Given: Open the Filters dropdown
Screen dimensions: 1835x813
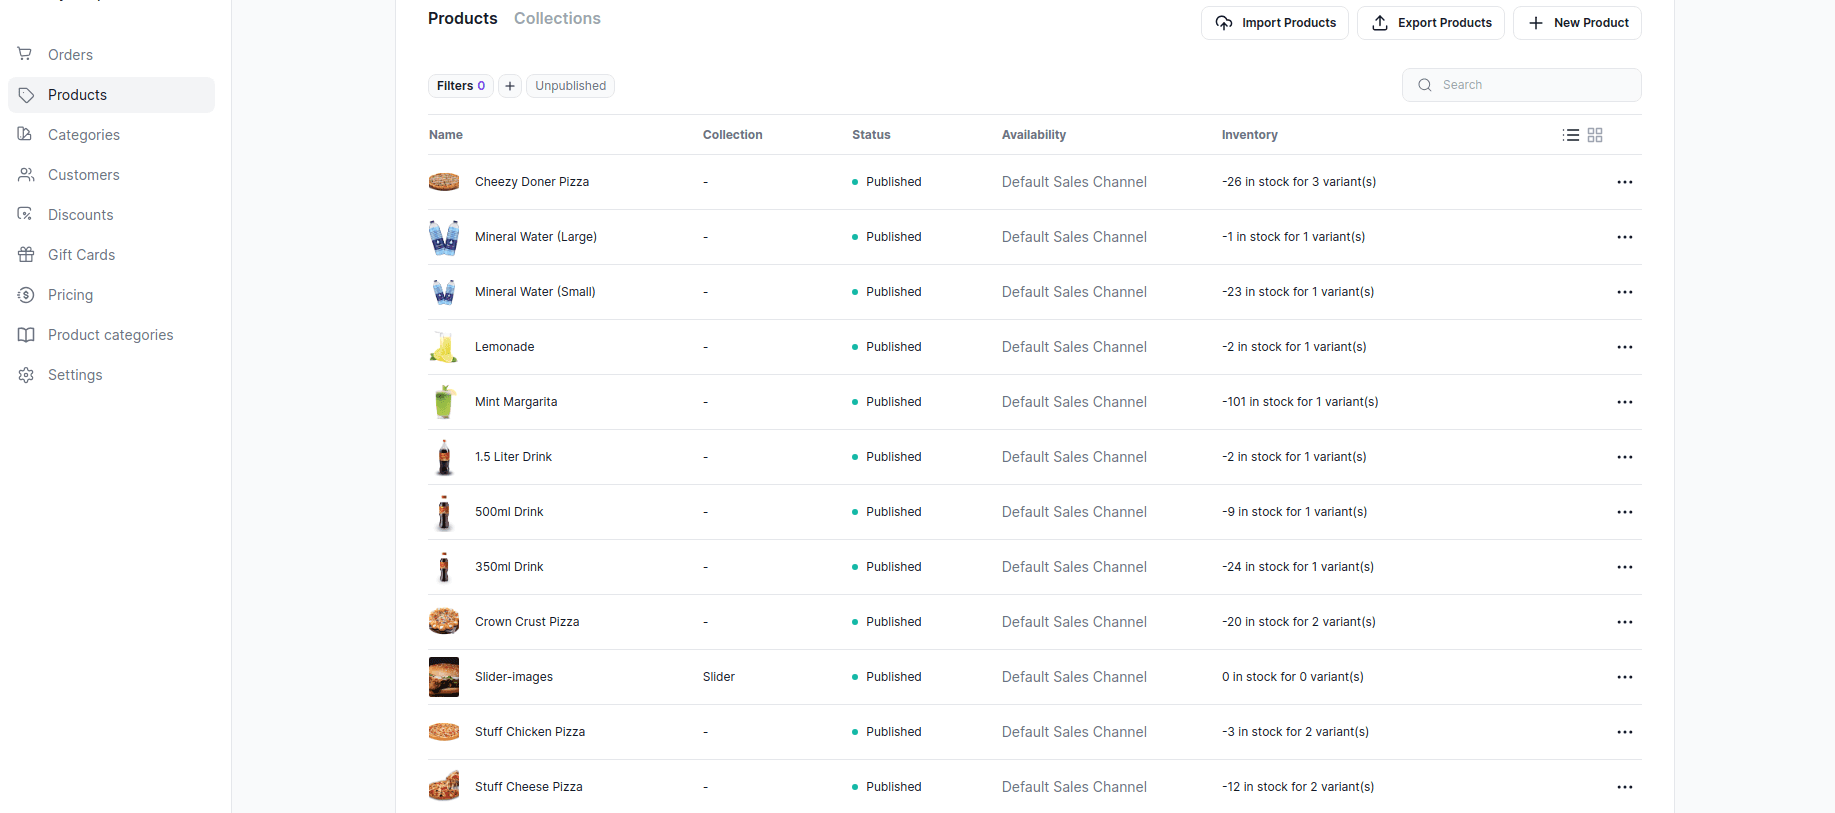Looking at the screenshot, I should [461, 86].
